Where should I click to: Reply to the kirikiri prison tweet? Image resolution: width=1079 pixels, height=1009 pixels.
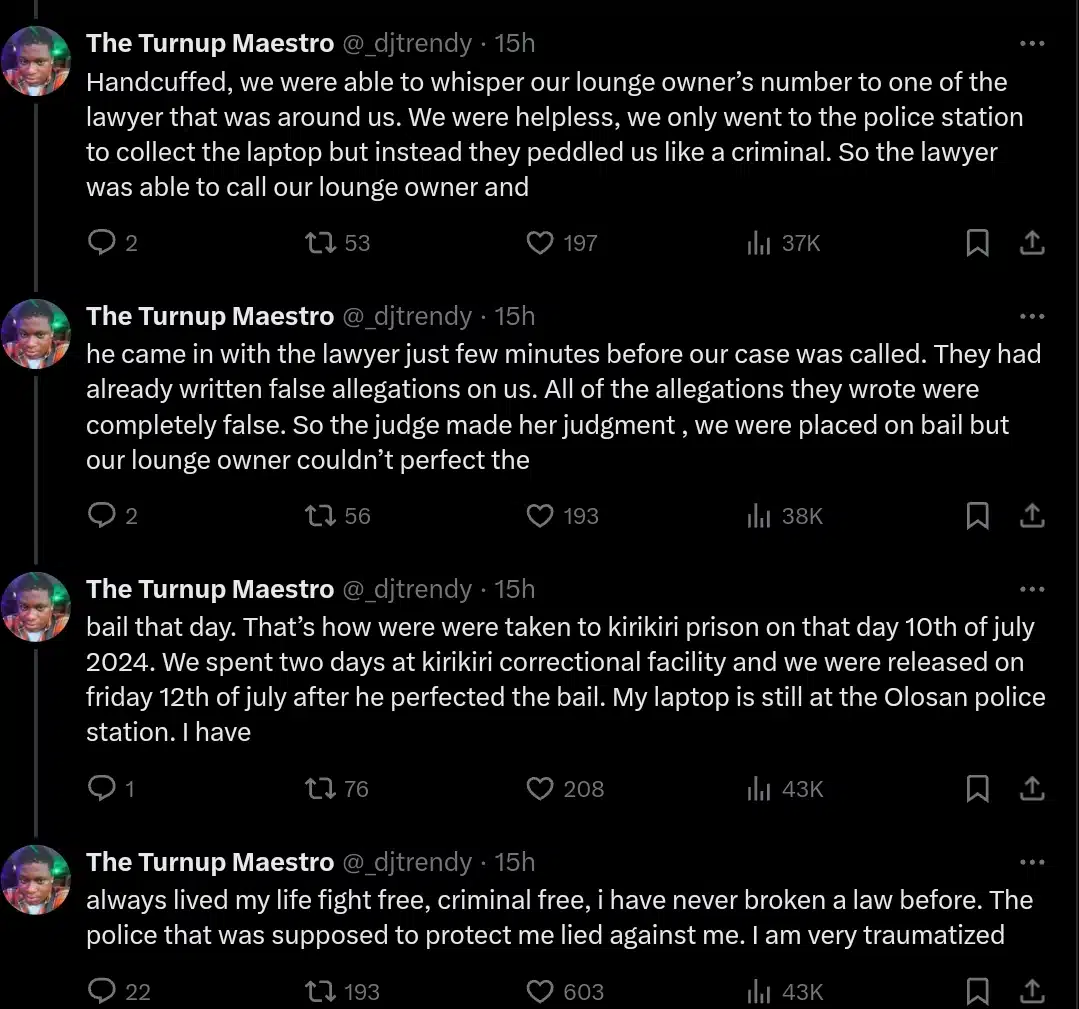pyautogui.click(x=103, y=789)
